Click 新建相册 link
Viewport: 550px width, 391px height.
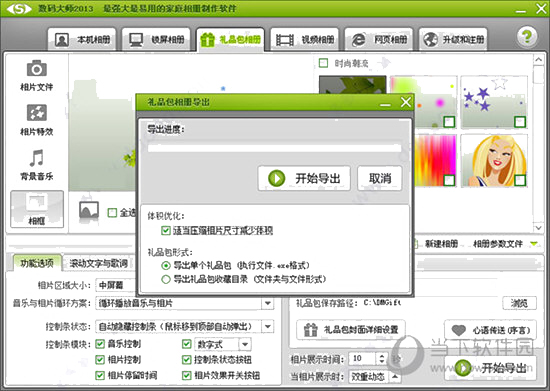441,243
